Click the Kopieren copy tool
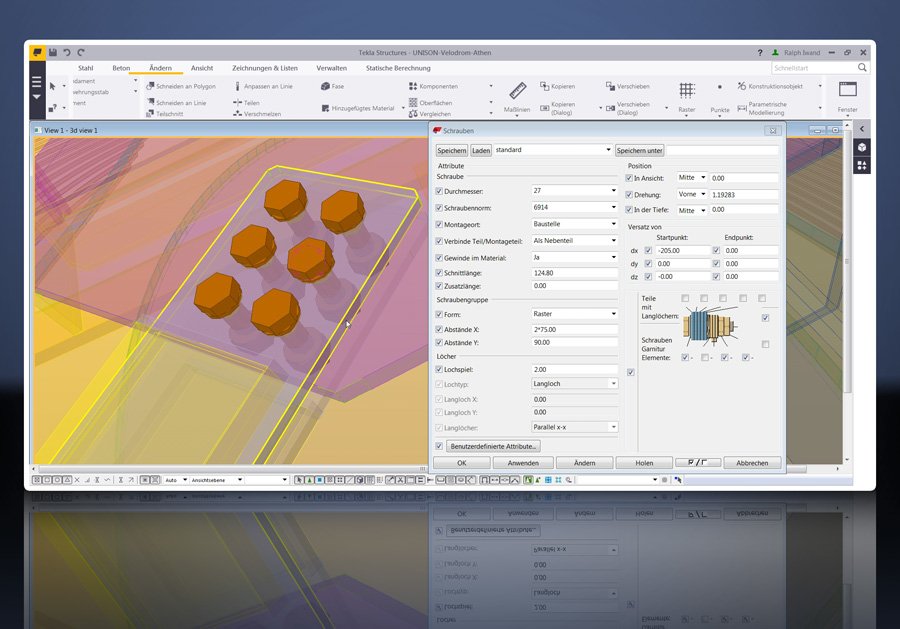 (x=557, y=86)
